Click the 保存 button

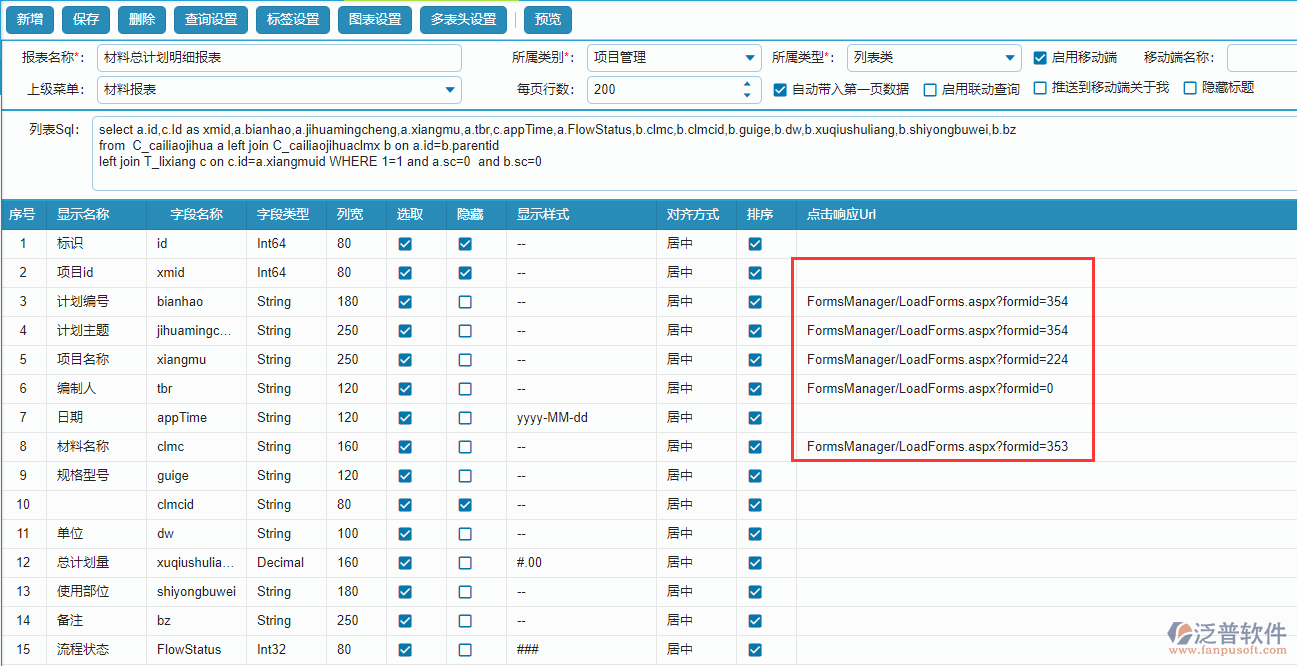pos(86,19)
